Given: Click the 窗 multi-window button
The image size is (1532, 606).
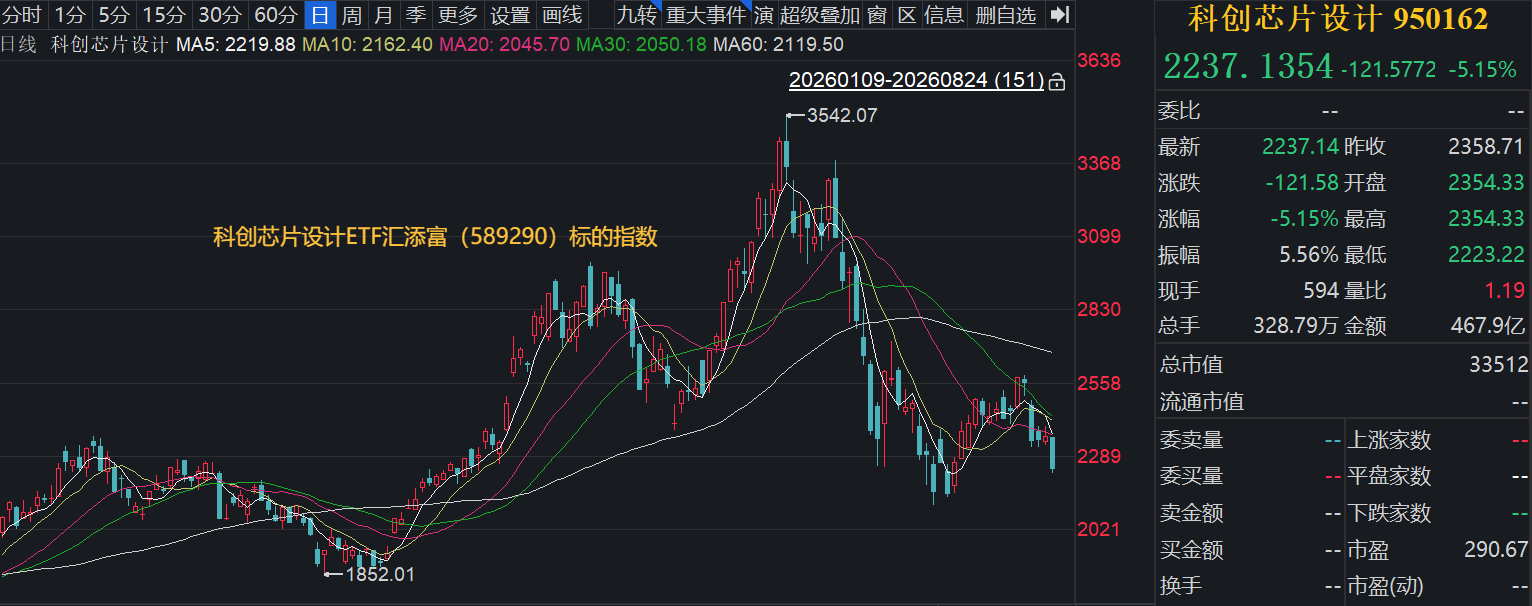Looking at the screenshot, I should (x=877, y=15).
